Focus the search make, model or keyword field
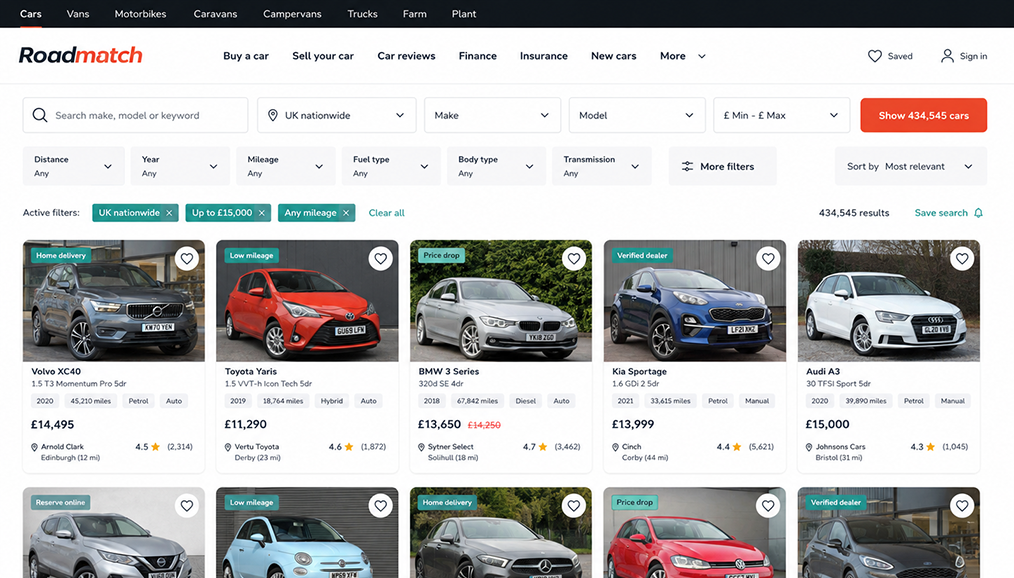Viewport: 1014px width, 578px height. [135, 115]
